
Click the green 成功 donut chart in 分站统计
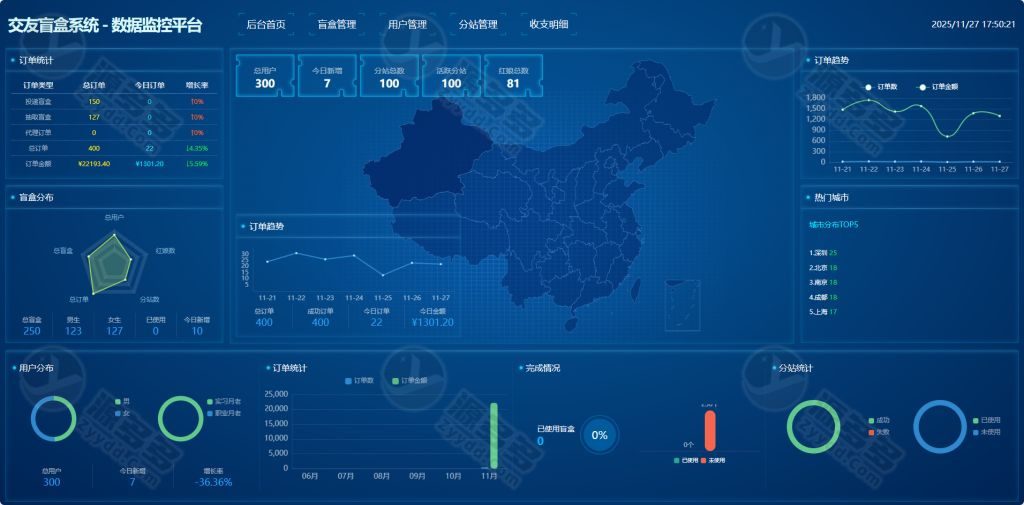[x=813, y=426]
